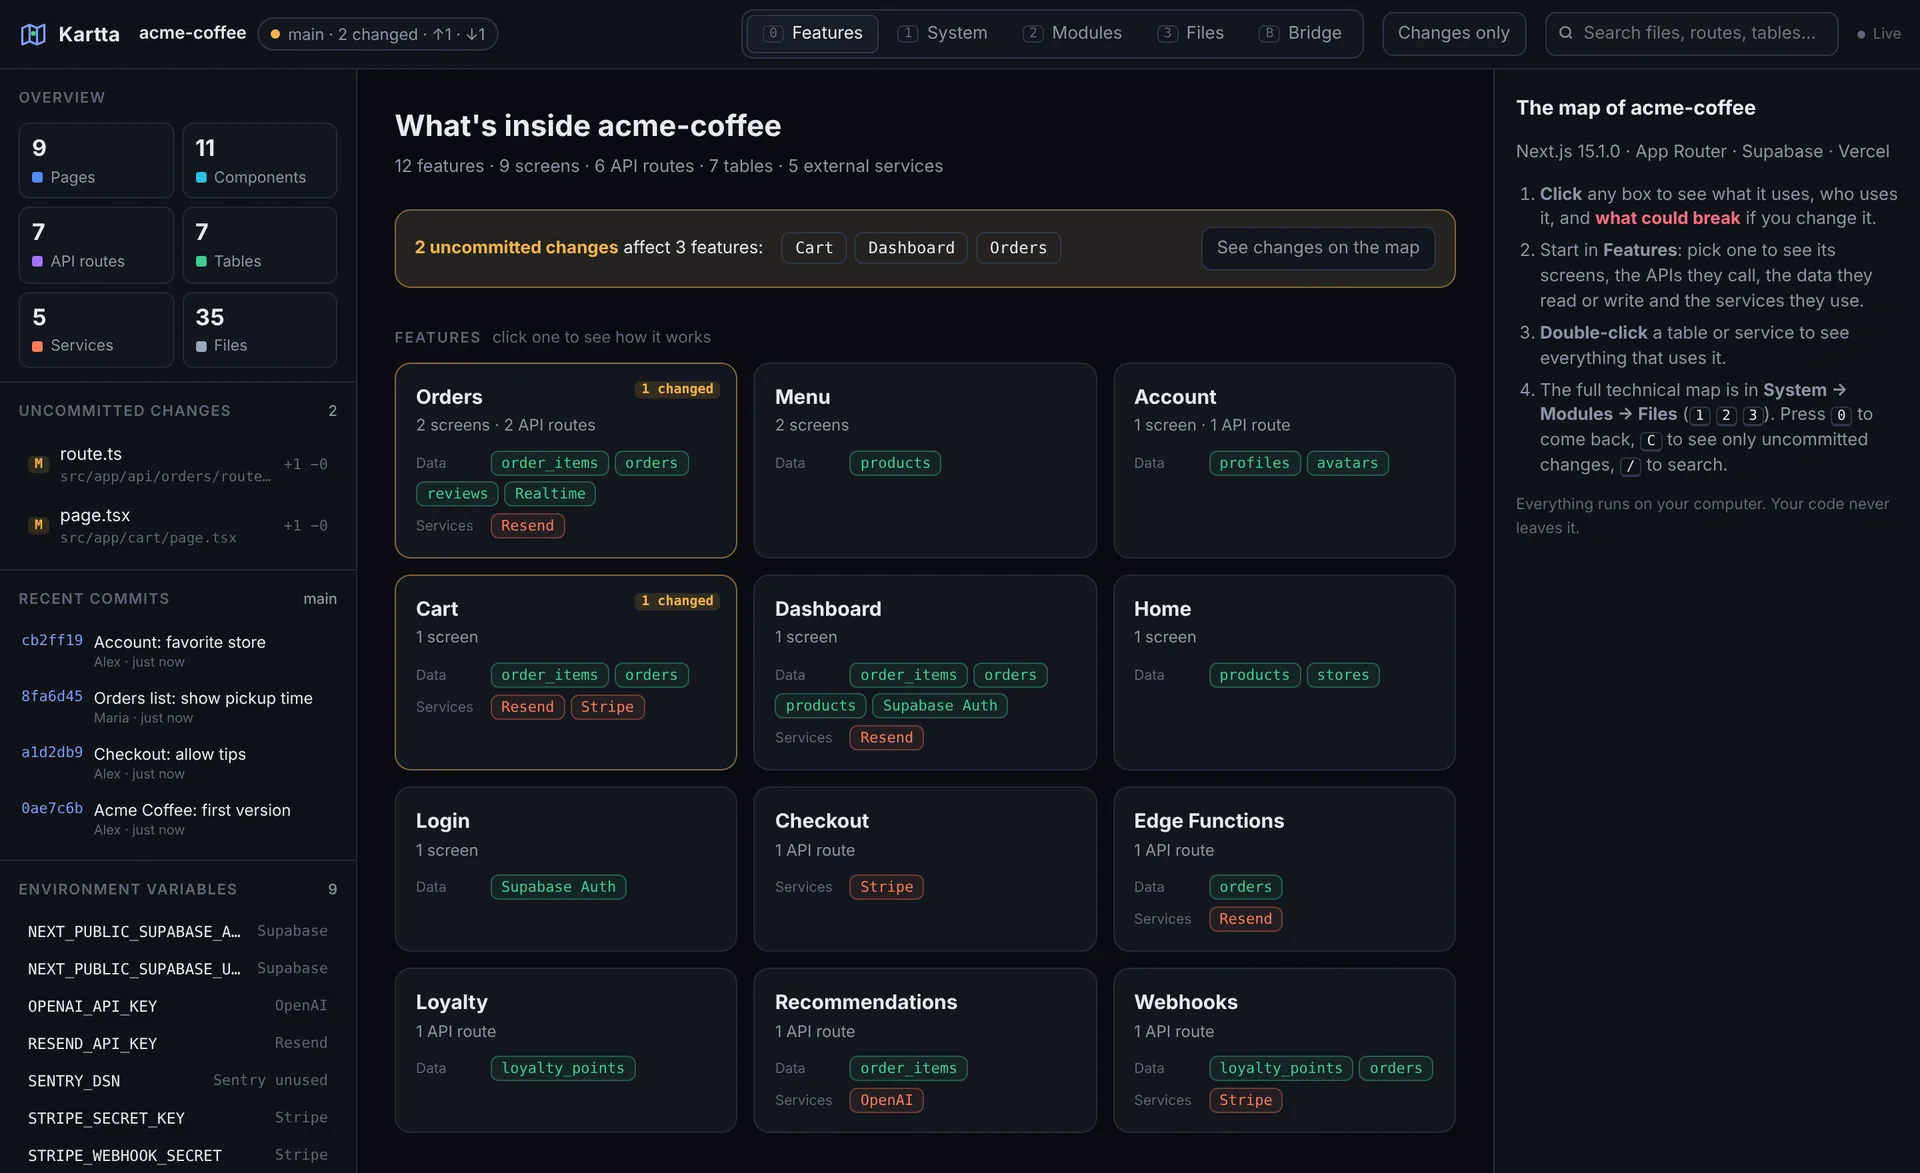1920x1173 pixels.
Task: Select the page.tsx changed file
Action: pos(178,525)
